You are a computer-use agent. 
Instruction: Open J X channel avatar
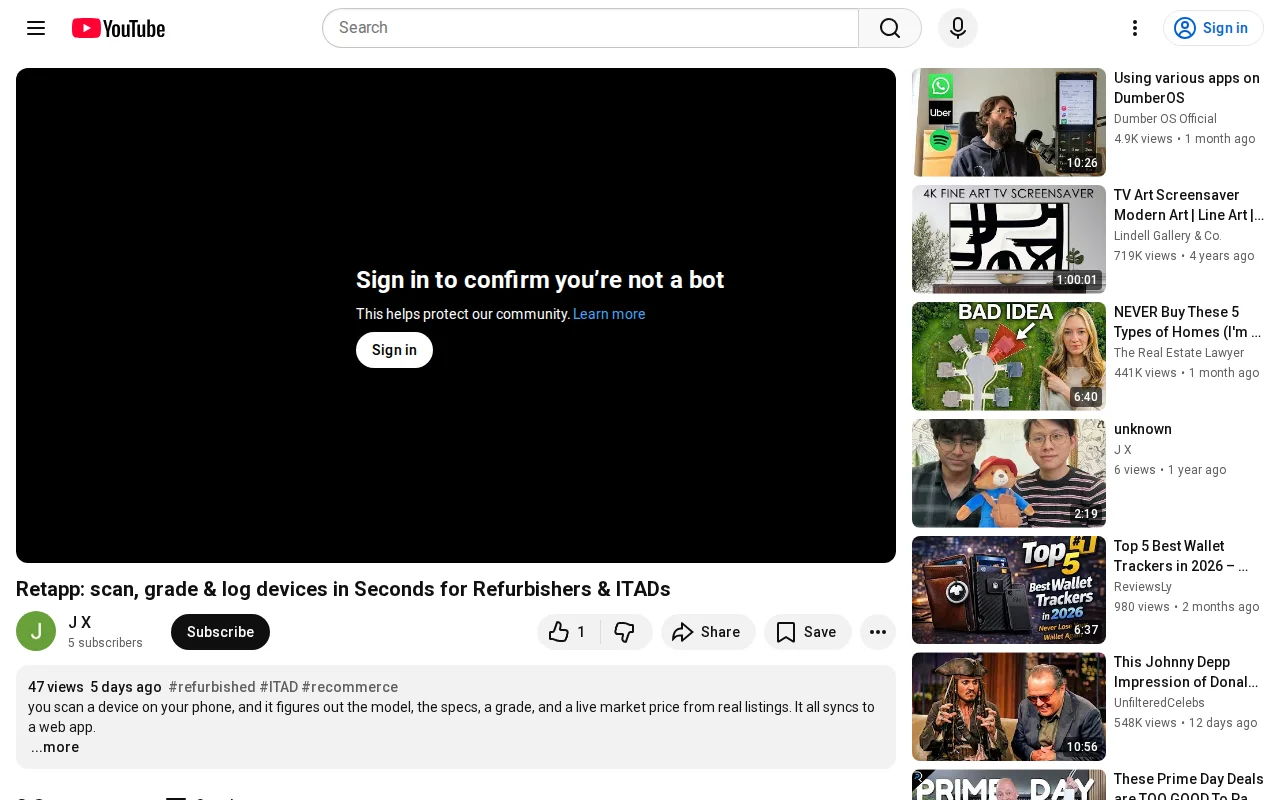coord(36,631)
